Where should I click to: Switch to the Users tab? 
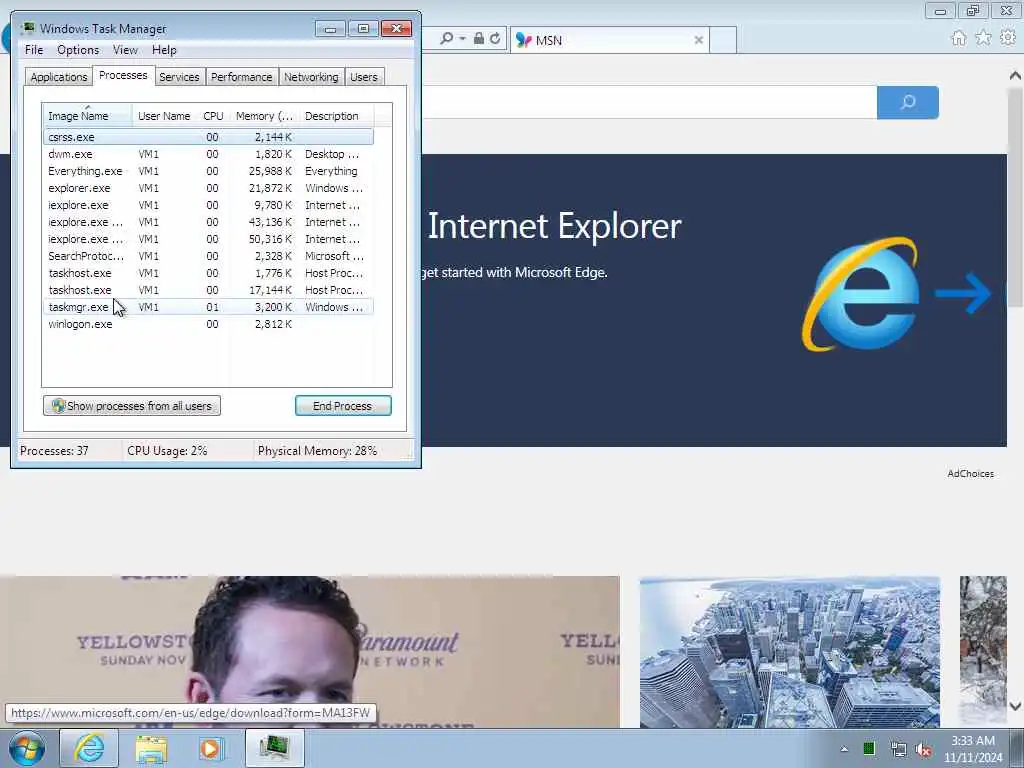pos(363,77)
